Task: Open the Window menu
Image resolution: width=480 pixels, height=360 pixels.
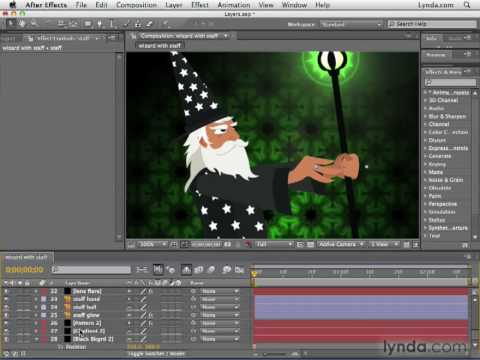Action: point(294,5)
